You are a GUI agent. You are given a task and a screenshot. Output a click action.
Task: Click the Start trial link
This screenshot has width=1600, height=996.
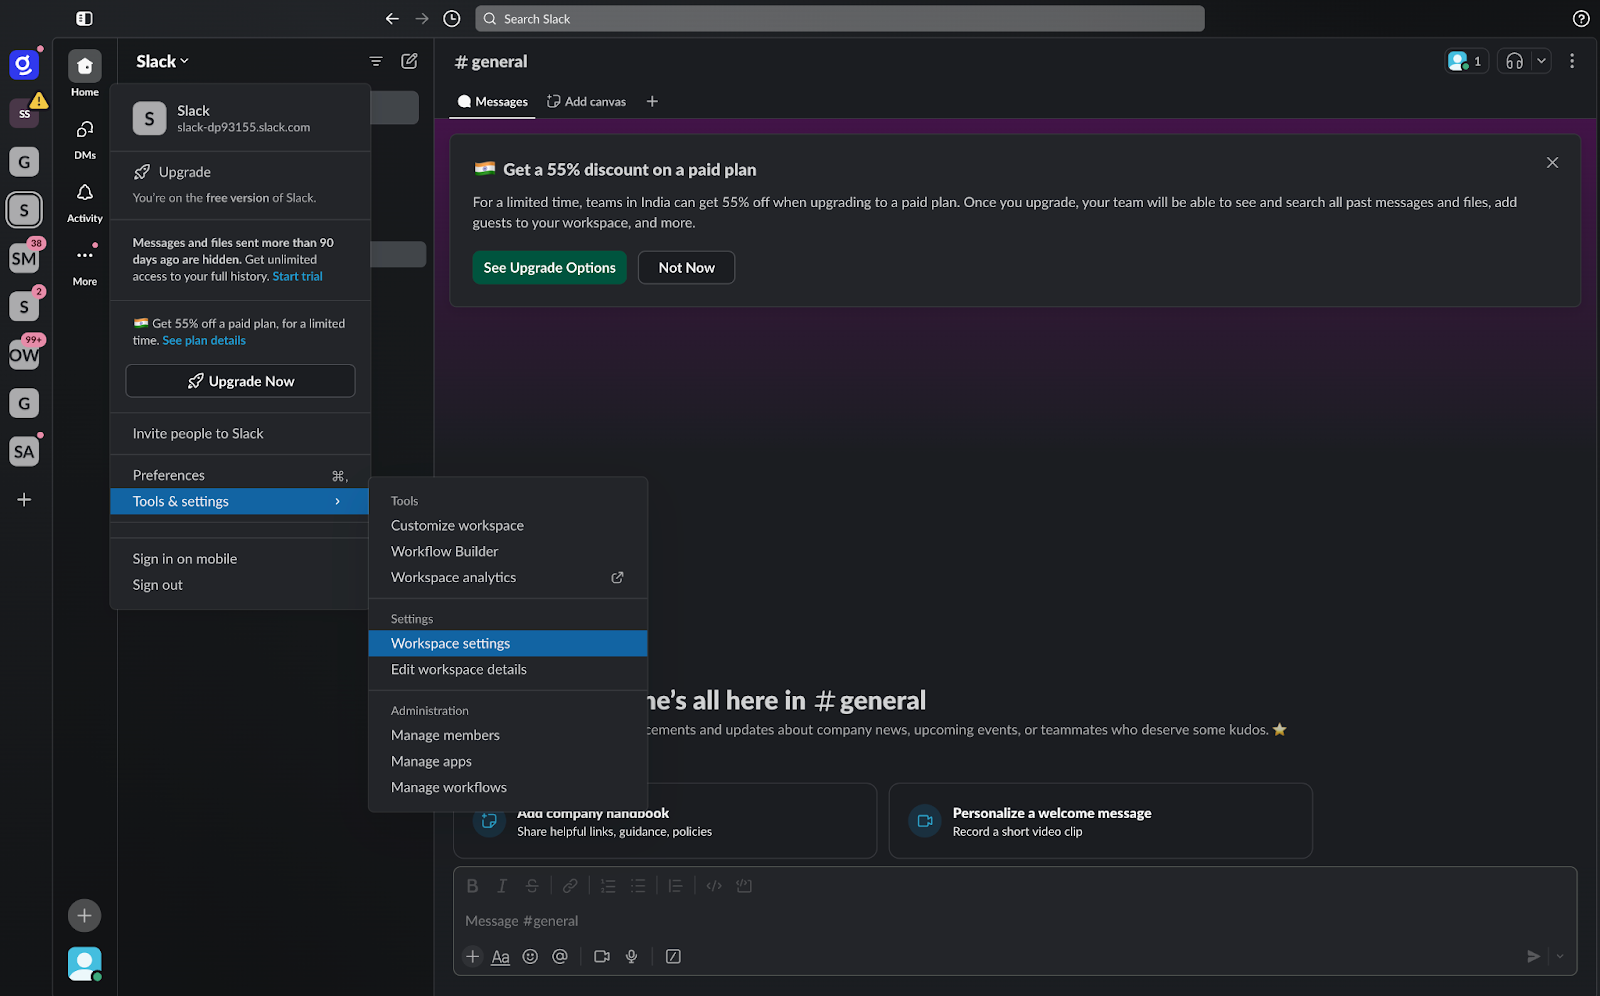pyautogui.click(x=296, y=276)
